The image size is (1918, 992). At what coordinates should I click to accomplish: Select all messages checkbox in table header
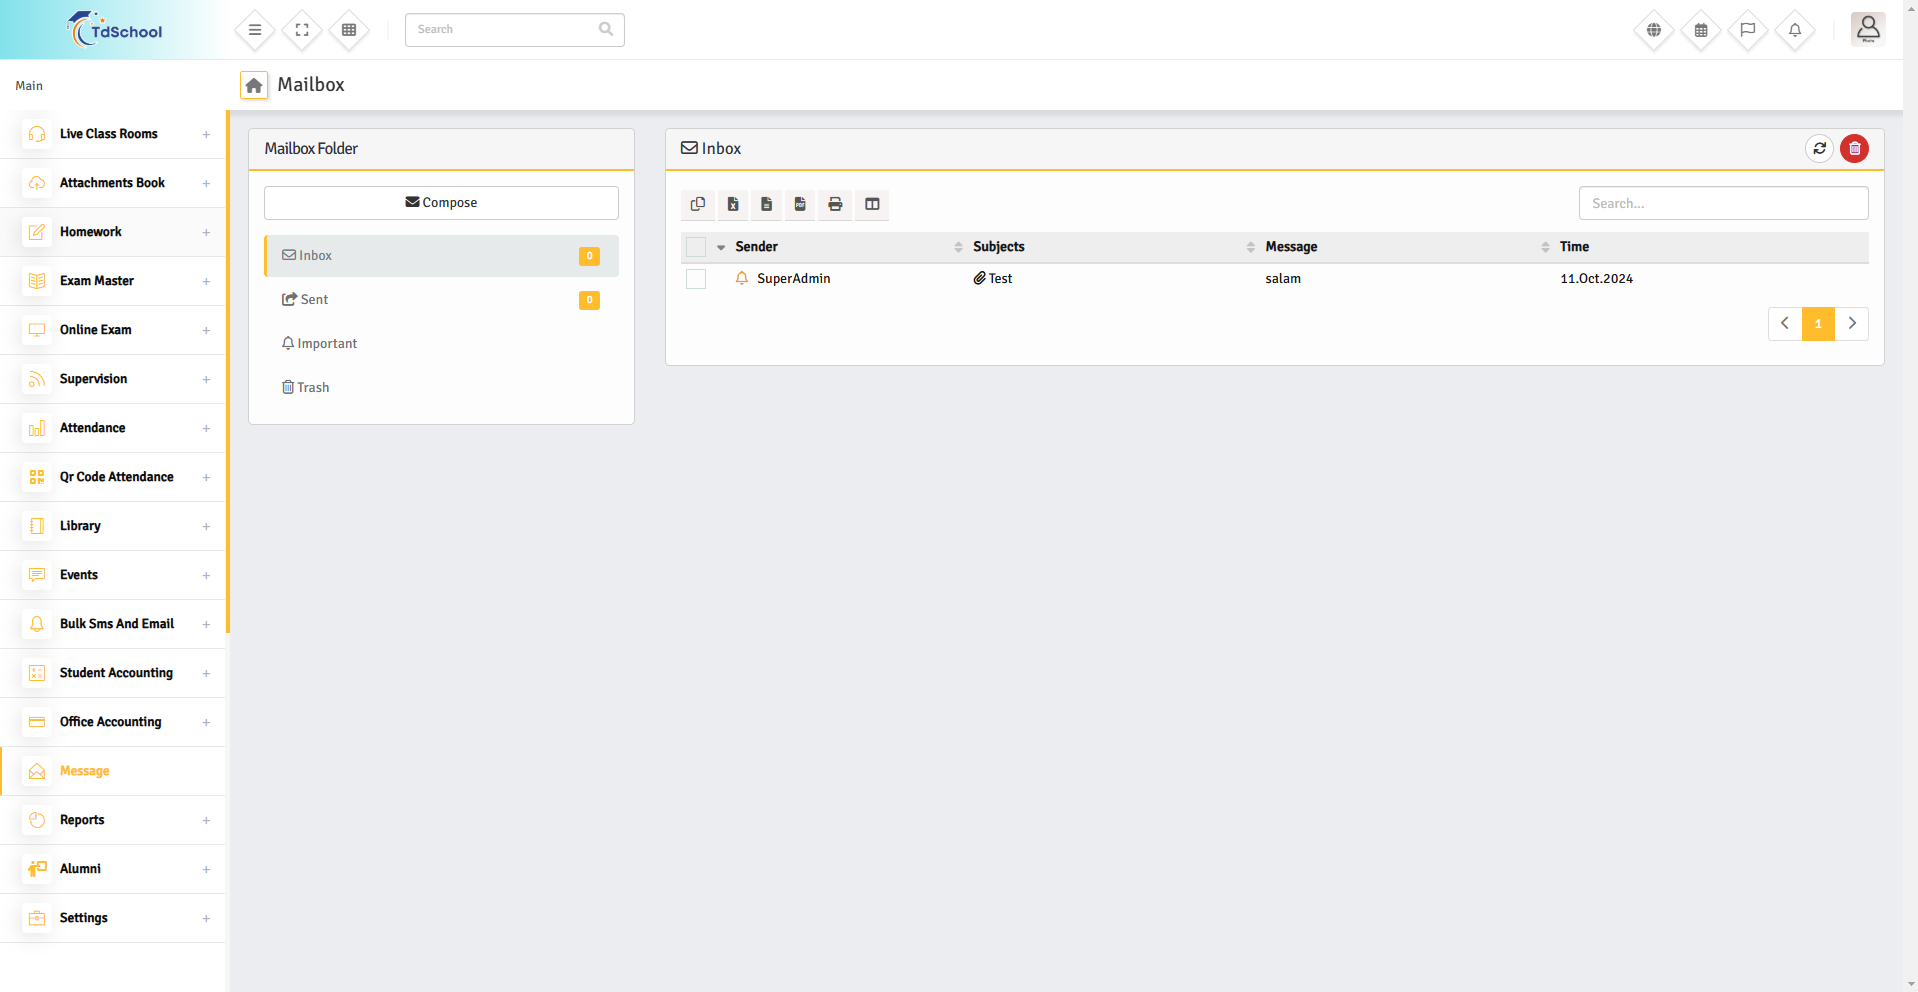pyautogui.click(x=696, y=247)
